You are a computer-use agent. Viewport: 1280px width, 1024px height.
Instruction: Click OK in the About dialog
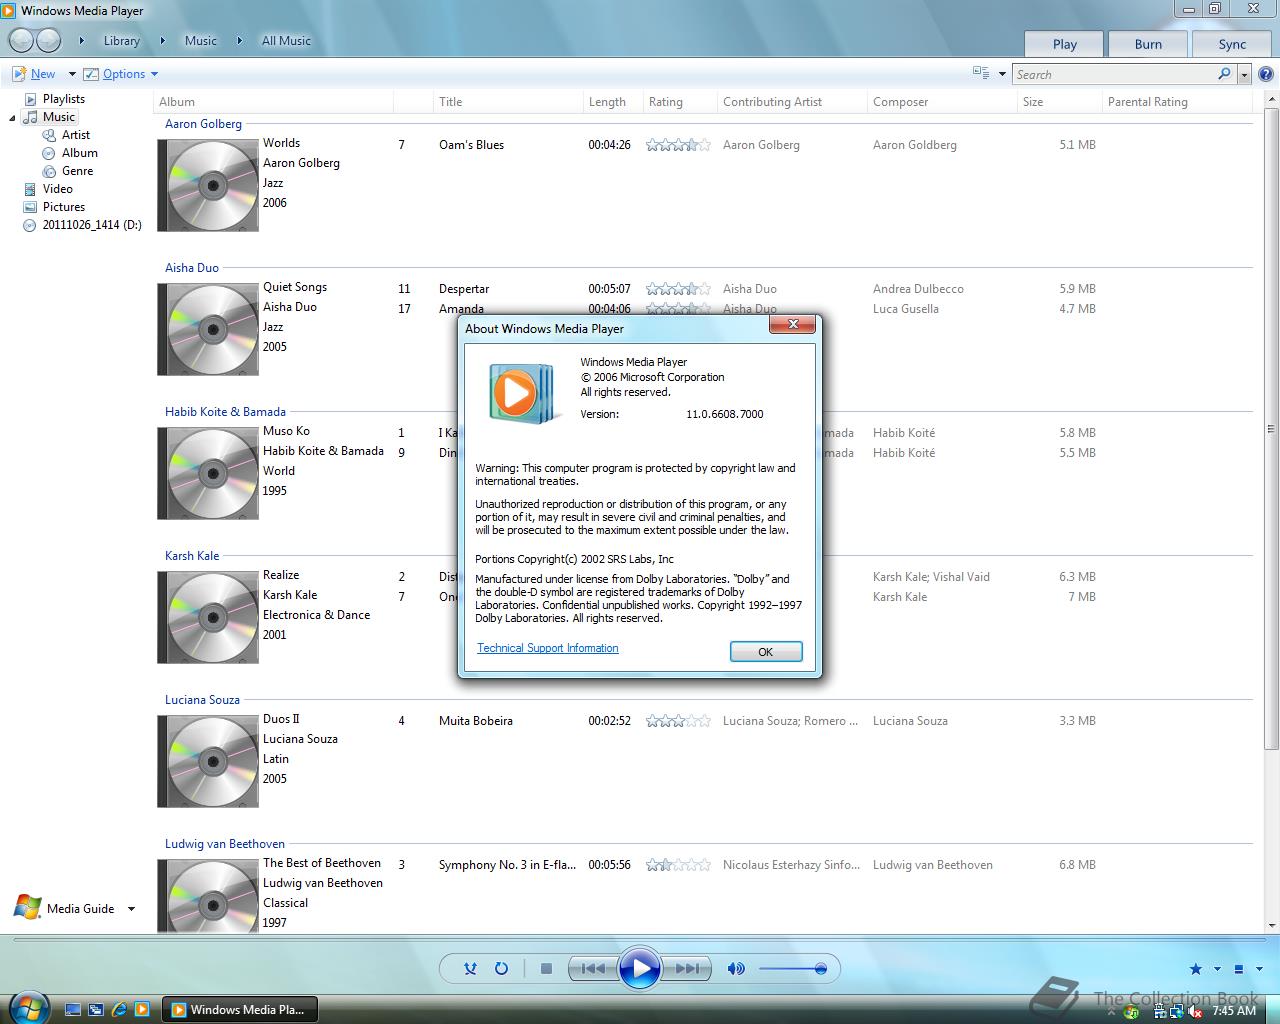(x=766, y=652)
